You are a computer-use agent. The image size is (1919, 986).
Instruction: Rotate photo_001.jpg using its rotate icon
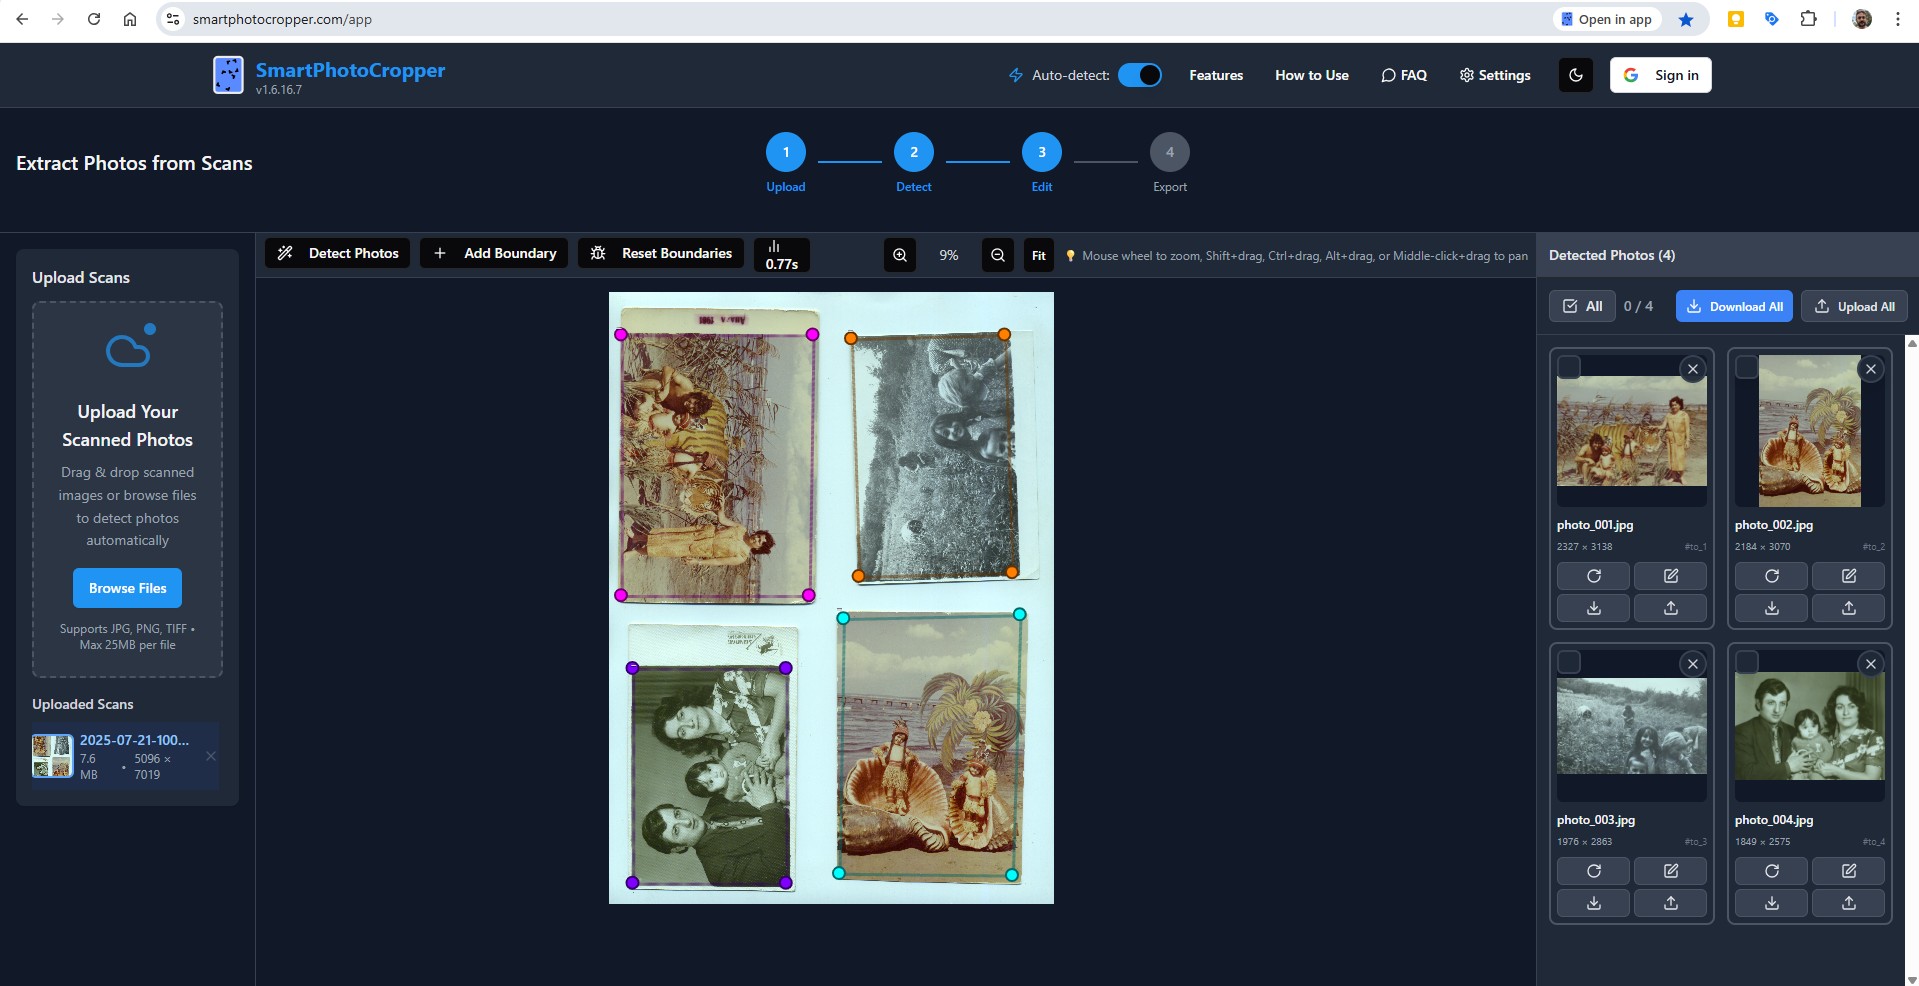(1593, 576)
